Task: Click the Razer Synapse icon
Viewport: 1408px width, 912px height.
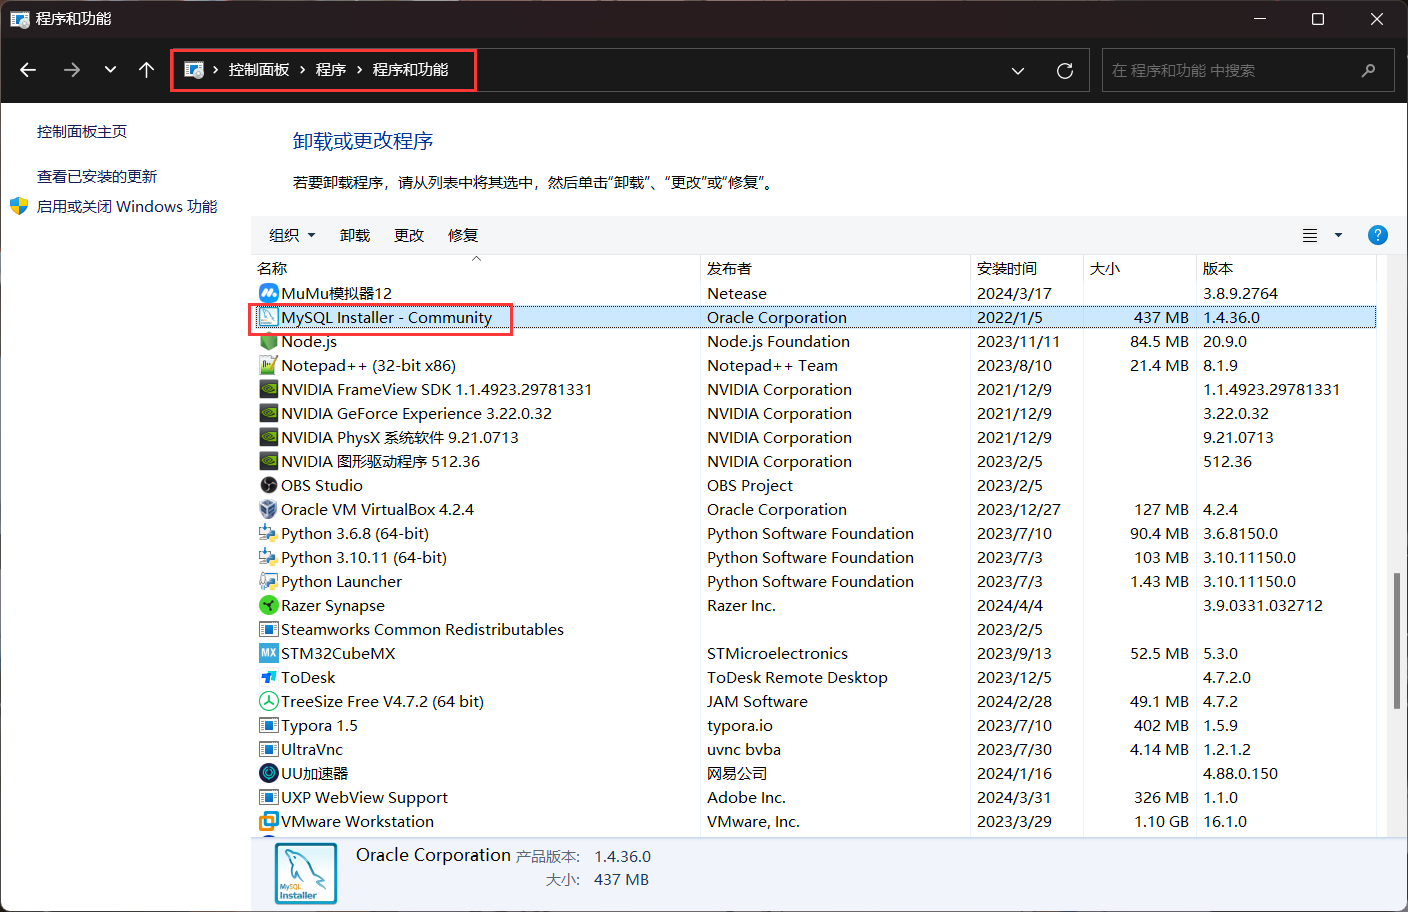Action: pyautogui.click(x=268, y=605)
